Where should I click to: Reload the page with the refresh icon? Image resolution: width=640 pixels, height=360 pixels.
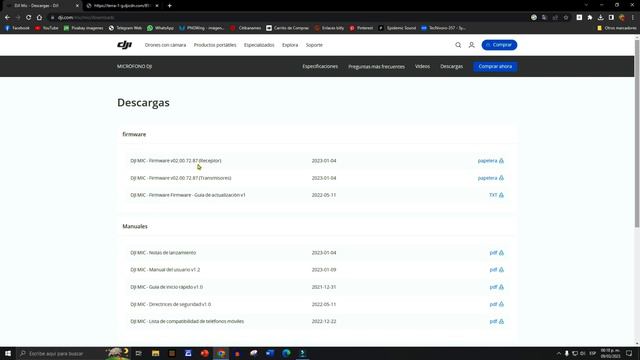pos(29,18)
